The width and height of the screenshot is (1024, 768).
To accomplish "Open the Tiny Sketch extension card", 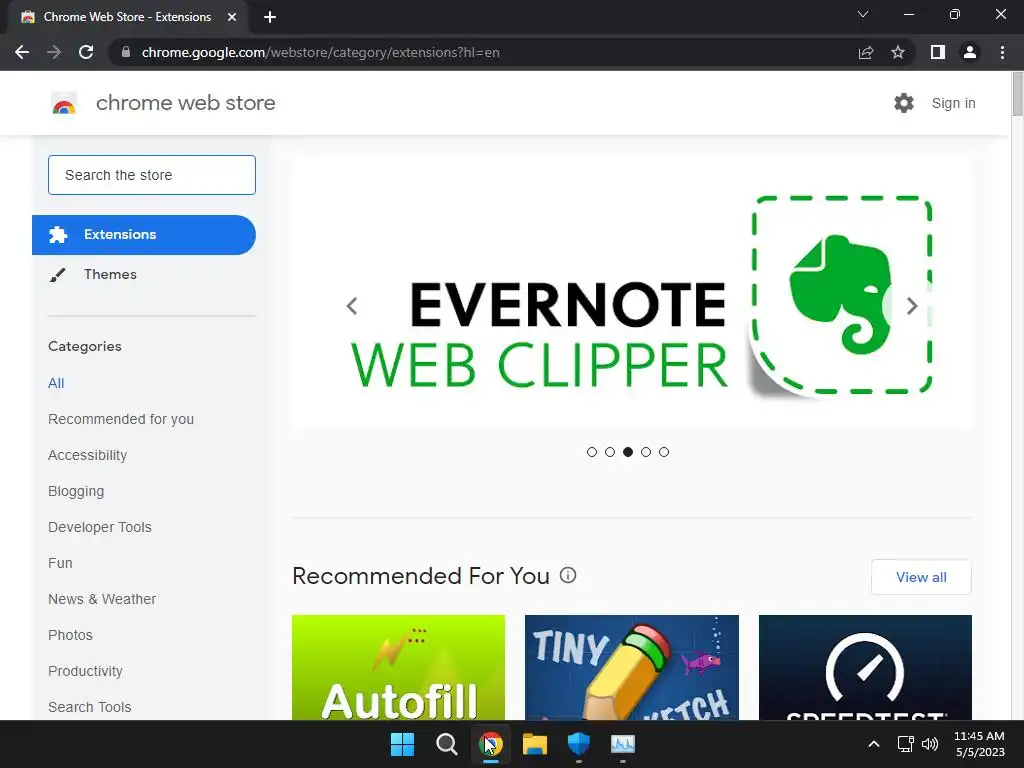I will 632,667.
